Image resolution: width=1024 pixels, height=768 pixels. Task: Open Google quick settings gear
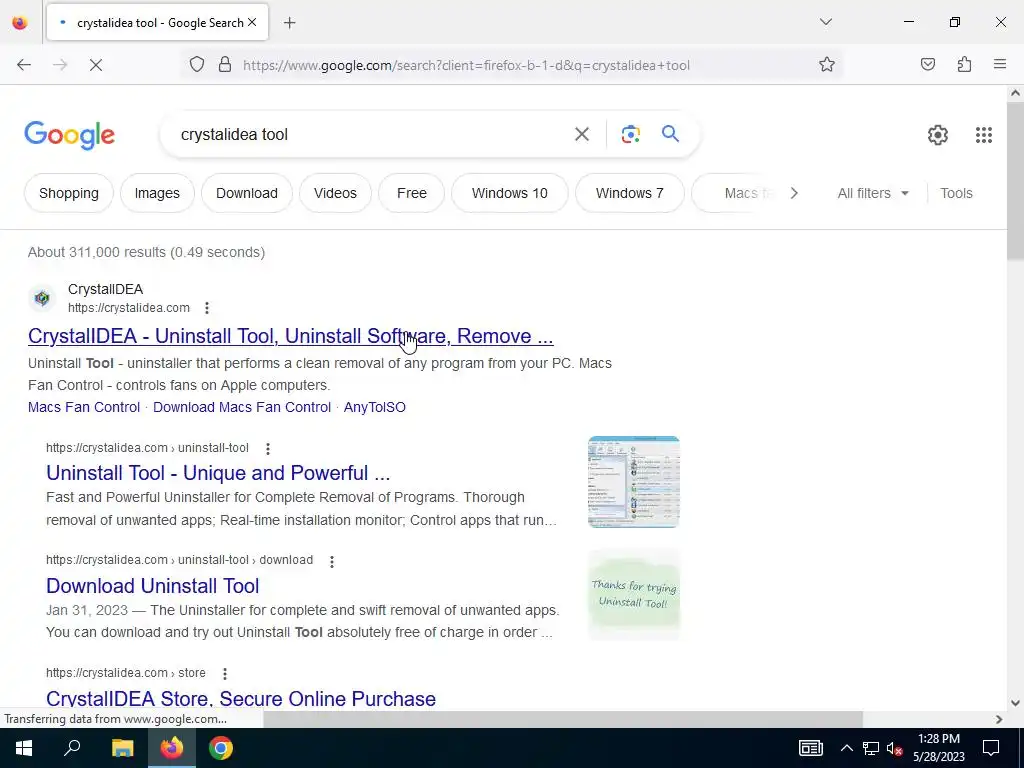click(x=938, y=135)
